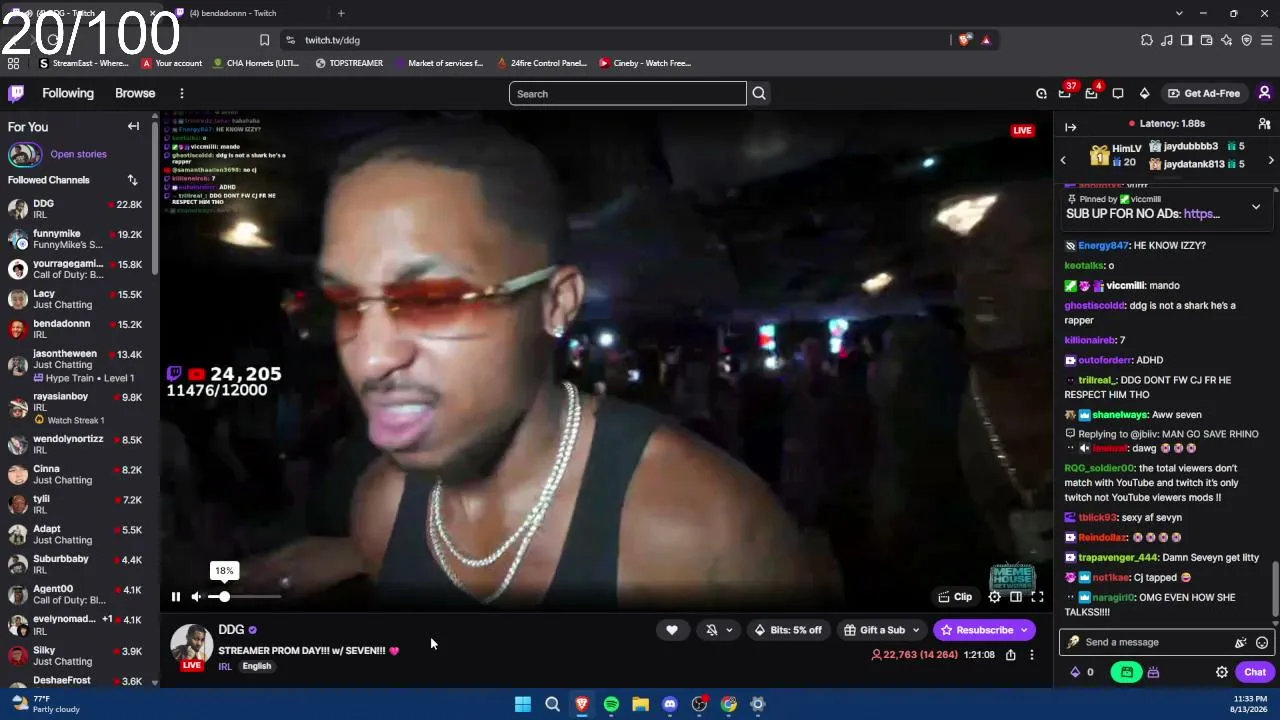Send message with the Chat button
Viewport: 1280px width, 720px height.
(x=1255, y=672)
